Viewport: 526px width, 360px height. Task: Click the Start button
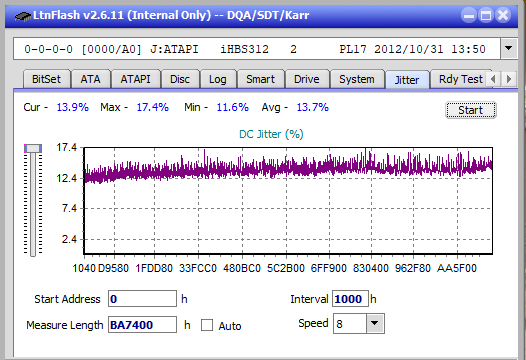point(471,110)
